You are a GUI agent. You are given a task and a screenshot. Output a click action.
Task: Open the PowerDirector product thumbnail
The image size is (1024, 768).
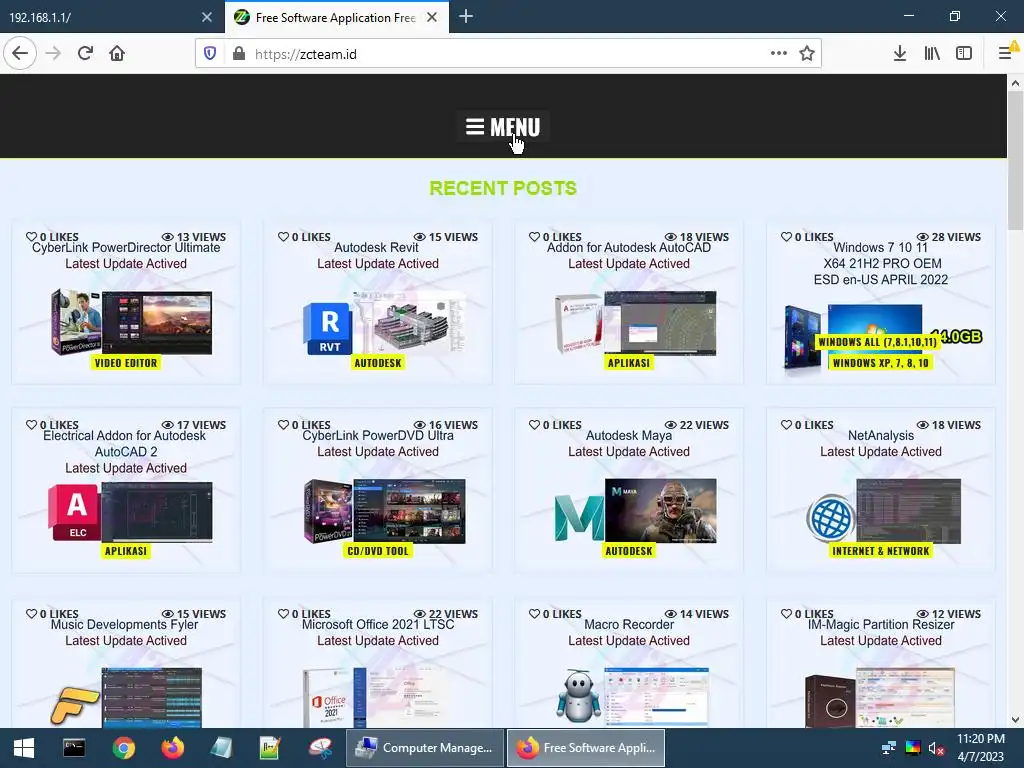point(131,322)
